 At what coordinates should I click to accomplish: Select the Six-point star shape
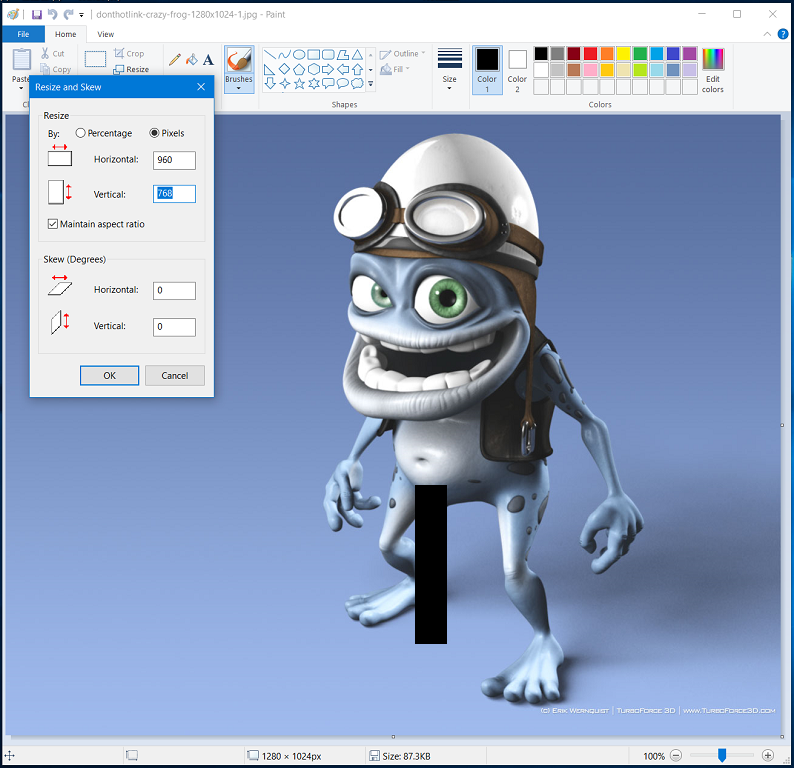(x=314, y=84)
